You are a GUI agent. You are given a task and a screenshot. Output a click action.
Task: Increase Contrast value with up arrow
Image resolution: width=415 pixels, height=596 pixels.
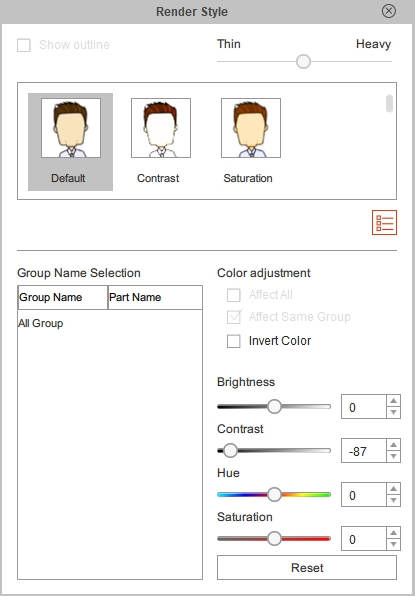pos(393,445)
